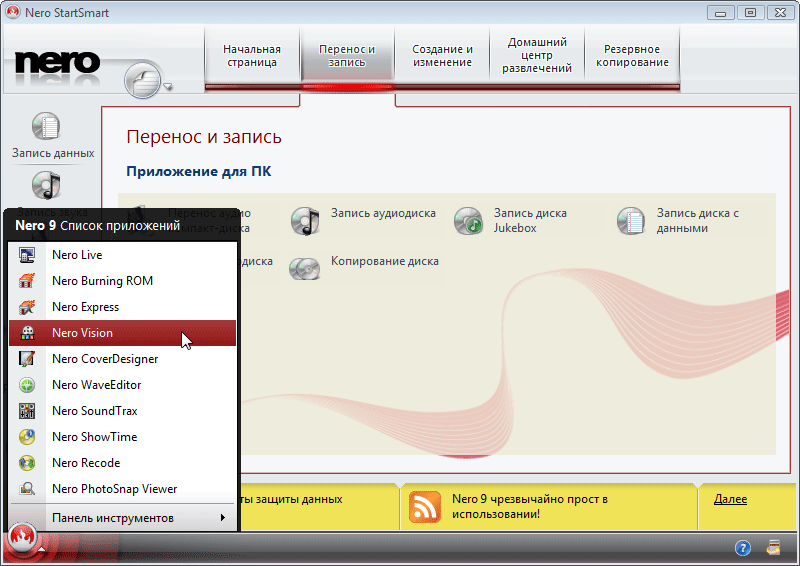
Task: Click the Nero 9 Список приложений header
Action: (97, 226)
